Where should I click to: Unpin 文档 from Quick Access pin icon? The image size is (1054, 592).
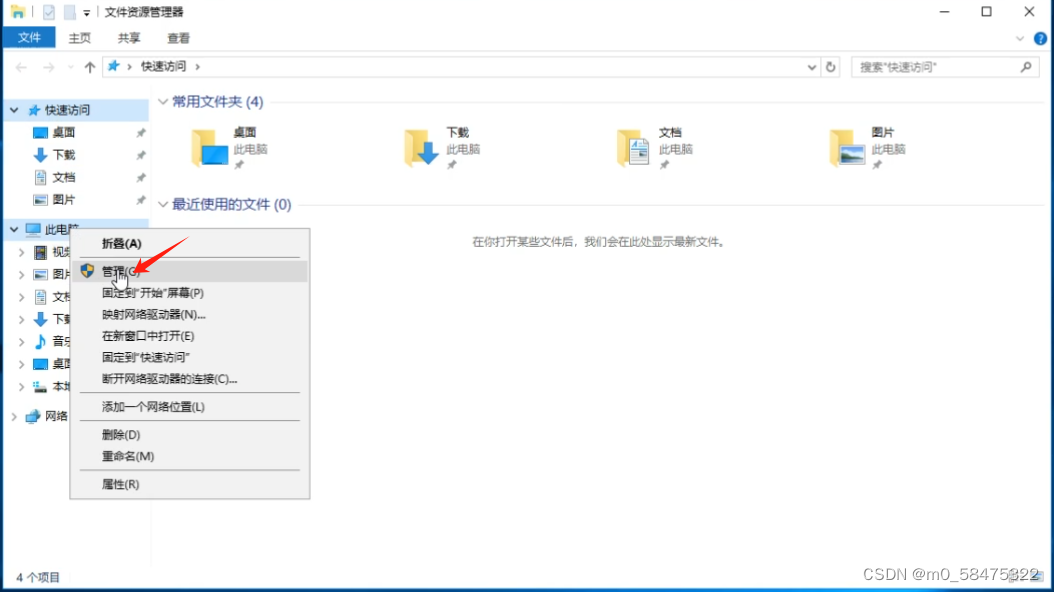141,177
